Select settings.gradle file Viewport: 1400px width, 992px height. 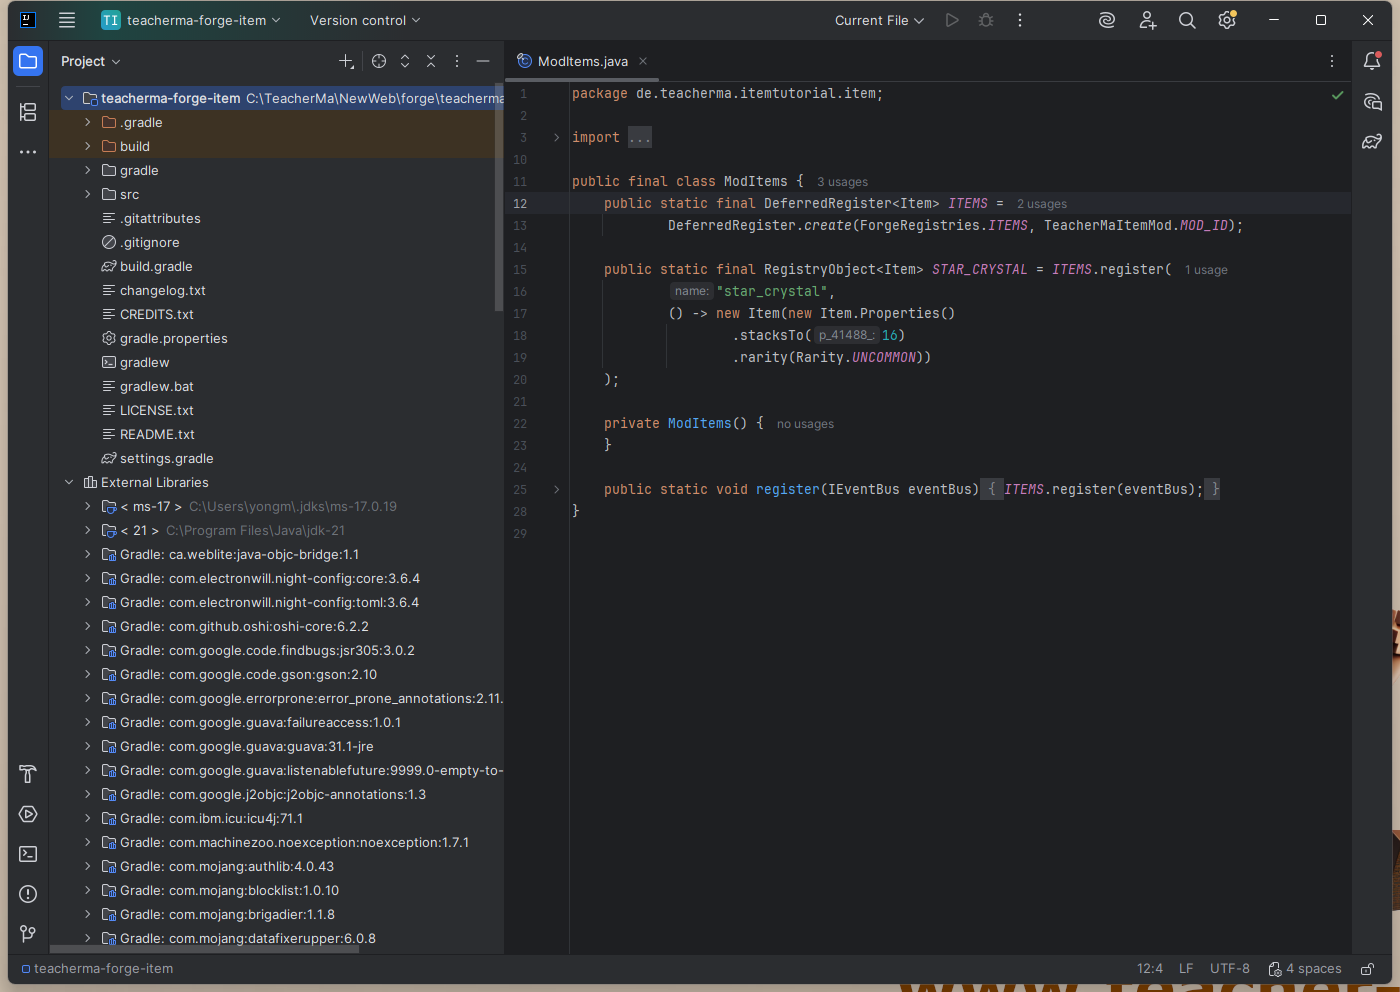pyautogui.click(x=167, y=458)
